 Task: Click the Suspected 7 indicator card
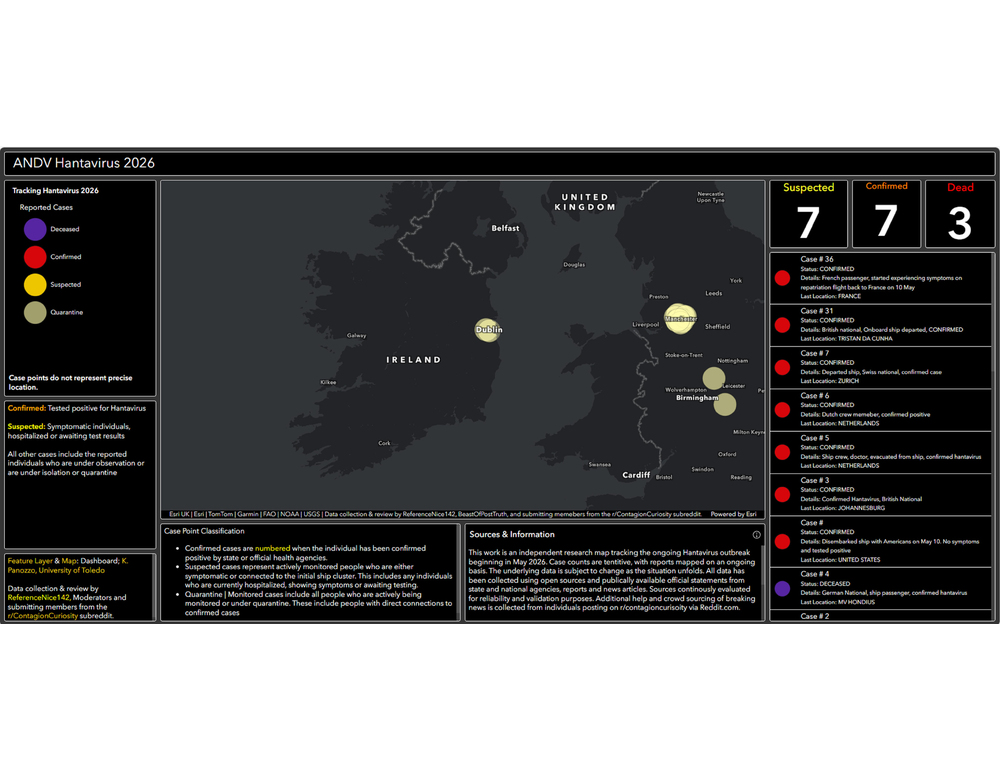click(x=808, y=214)
